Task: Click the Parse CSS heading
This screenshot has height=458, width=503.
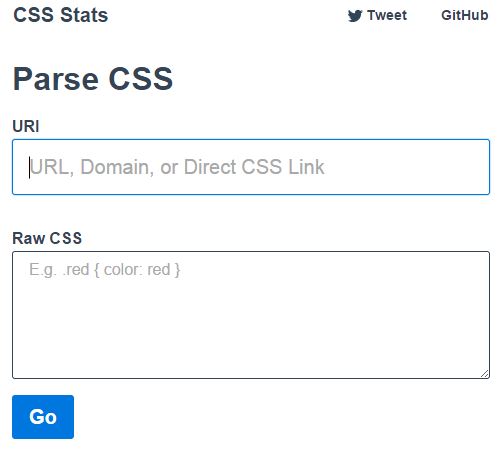Action: (x=93, y=79)
